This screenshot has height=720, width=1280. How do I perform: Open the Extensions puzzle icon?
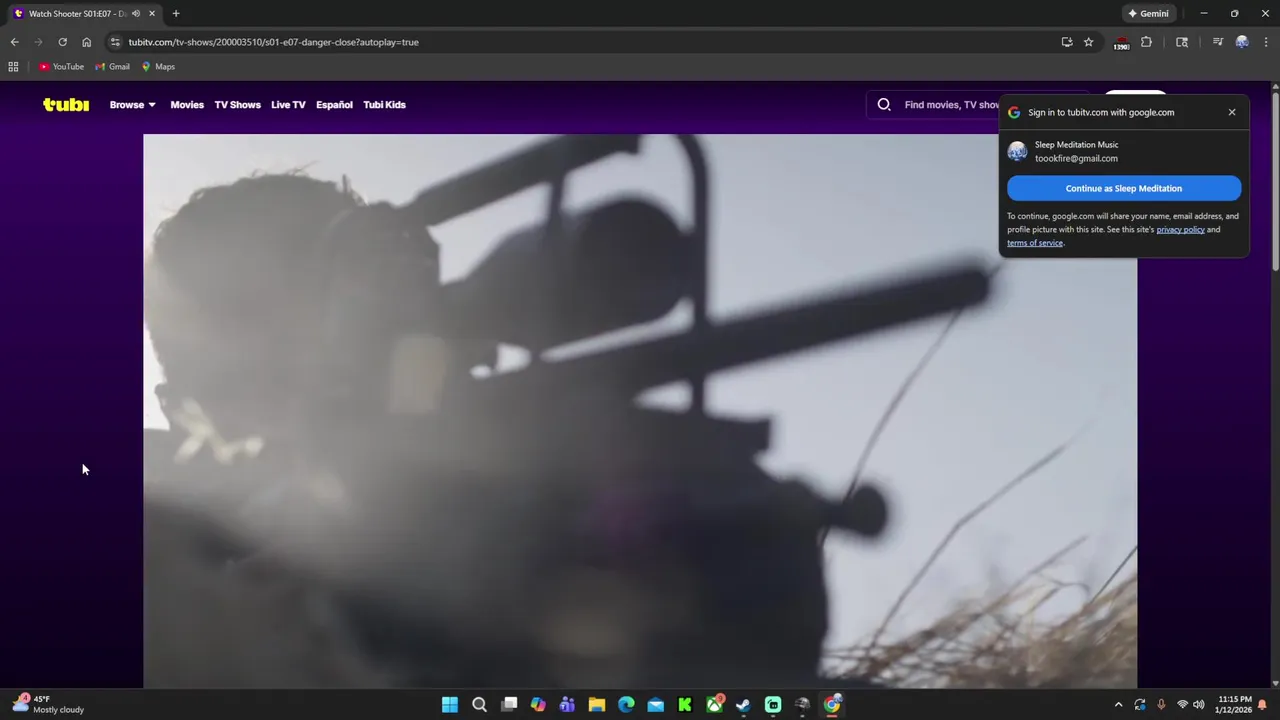coord(1146,42)
